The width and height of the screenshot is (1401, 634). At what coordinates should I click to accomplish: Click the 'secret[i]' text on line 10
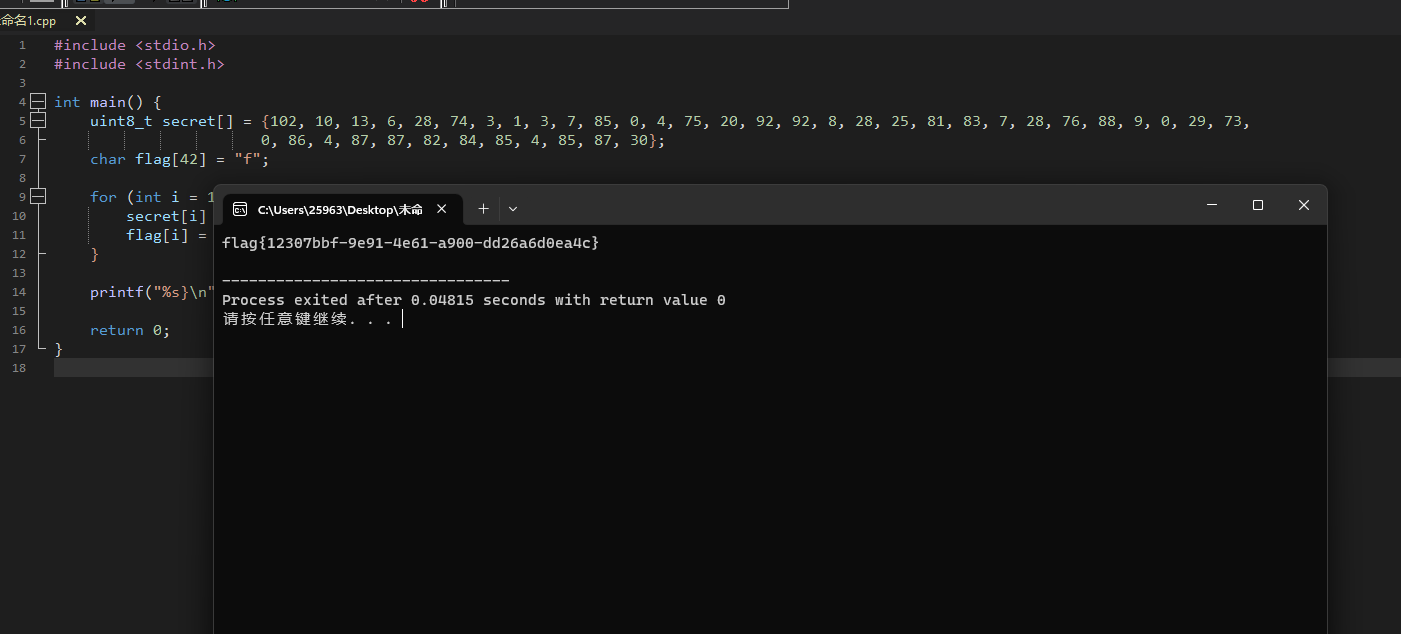coord(166,216)
